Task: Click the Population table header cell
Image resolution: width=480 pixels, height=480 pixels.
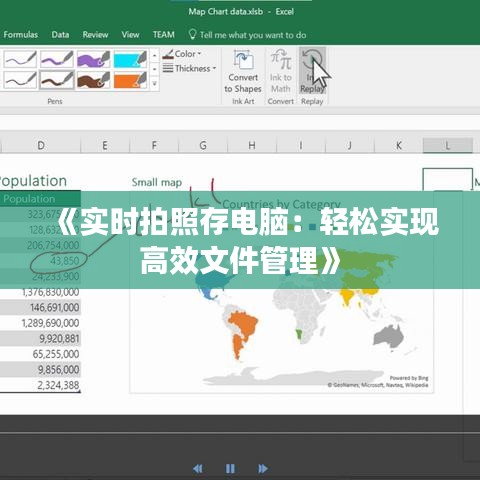Action: point(40,199)
